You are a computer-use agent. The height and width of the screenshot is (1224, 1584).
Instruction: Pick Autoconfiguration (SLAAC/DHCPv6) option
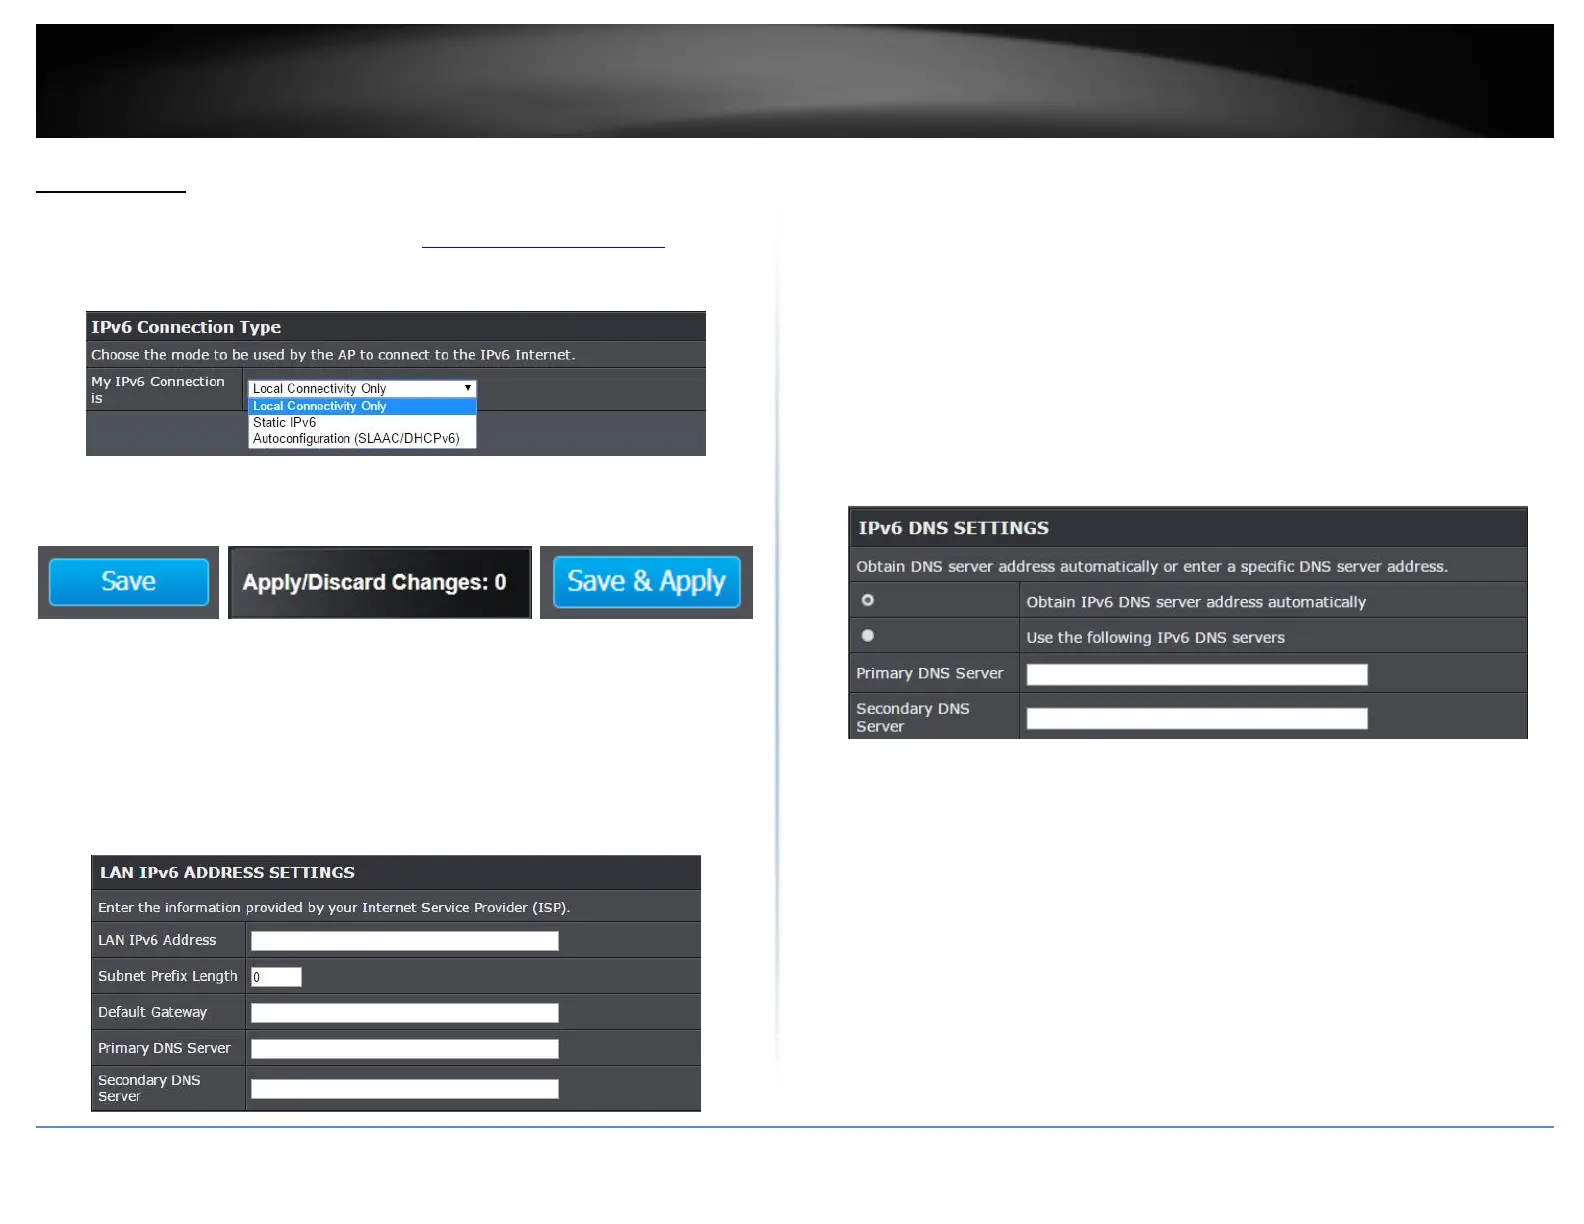coord(362,438)
